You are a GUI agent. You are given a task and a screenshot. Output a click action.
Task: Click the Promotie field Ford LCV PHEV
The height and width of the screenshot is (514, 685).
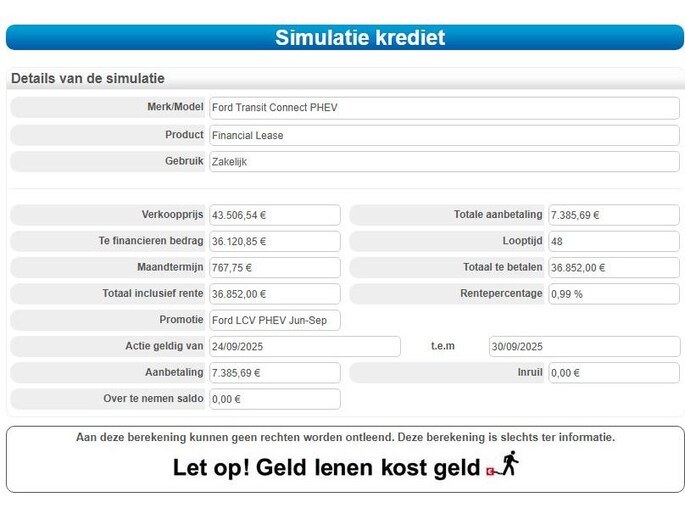[x=274, y=320]
